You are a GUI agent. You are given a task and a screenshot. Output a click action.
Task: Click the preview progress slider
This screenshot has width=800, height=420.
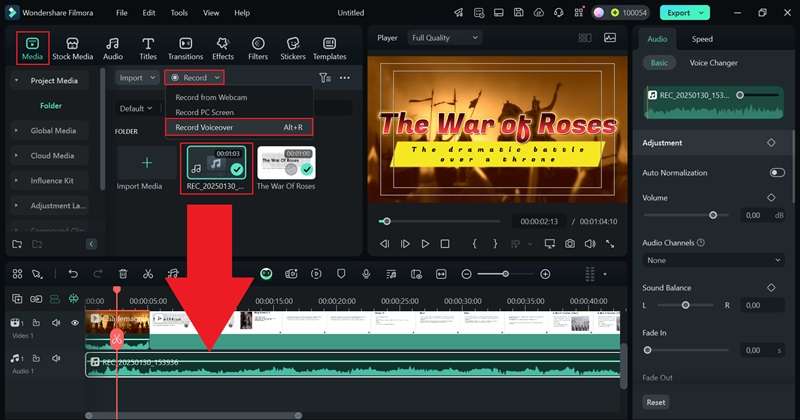(x=440, y=221)
